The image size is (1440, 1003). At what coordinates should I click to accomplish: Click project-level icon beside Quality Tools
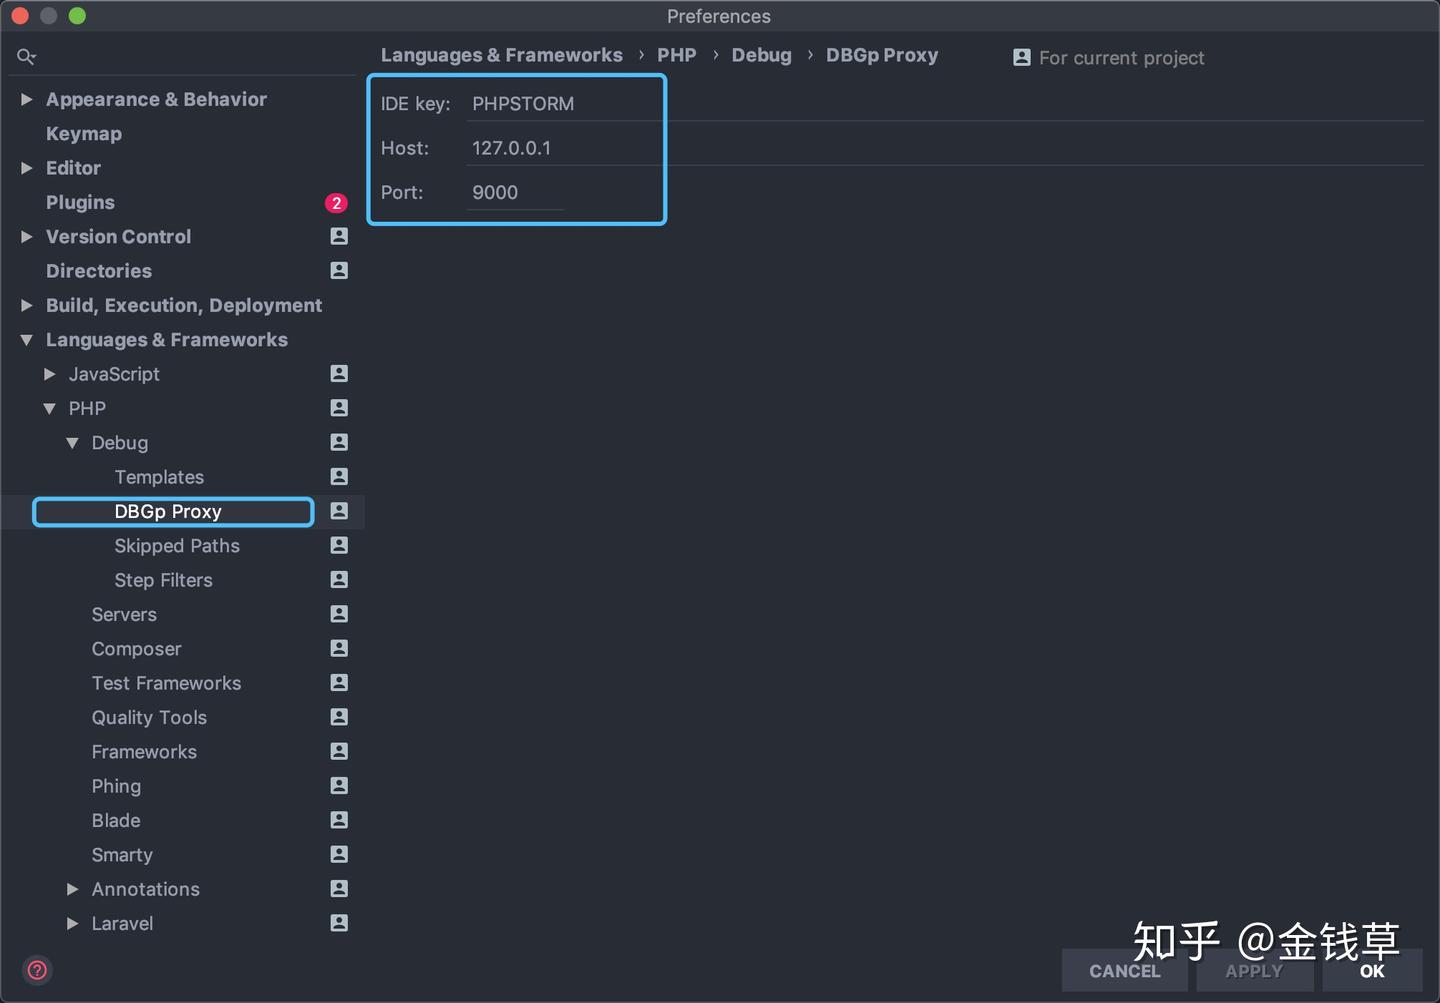339,717
